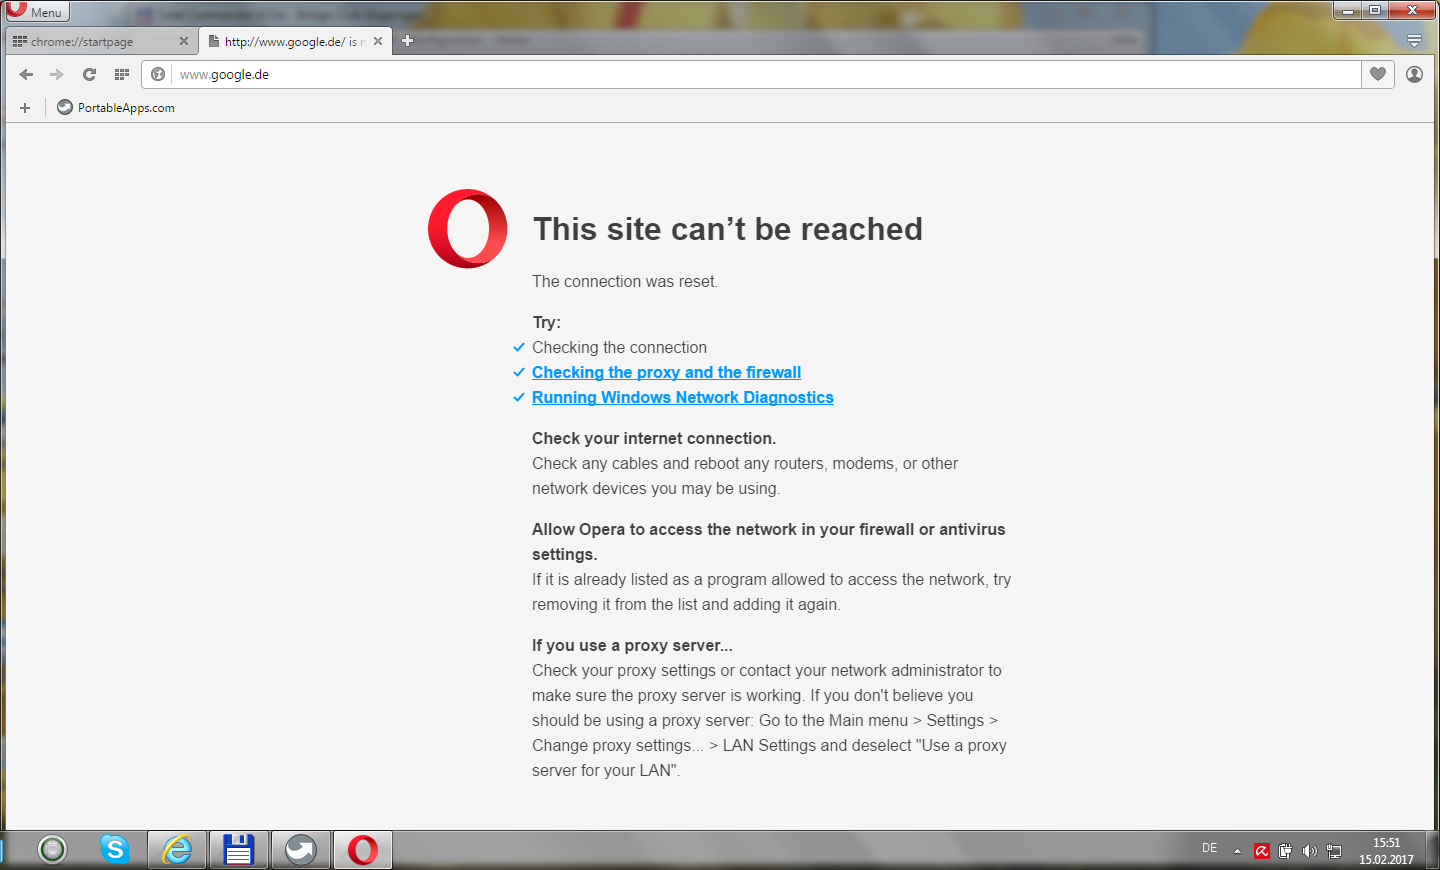Show hidden tray icons arrow

[1237, 851]
